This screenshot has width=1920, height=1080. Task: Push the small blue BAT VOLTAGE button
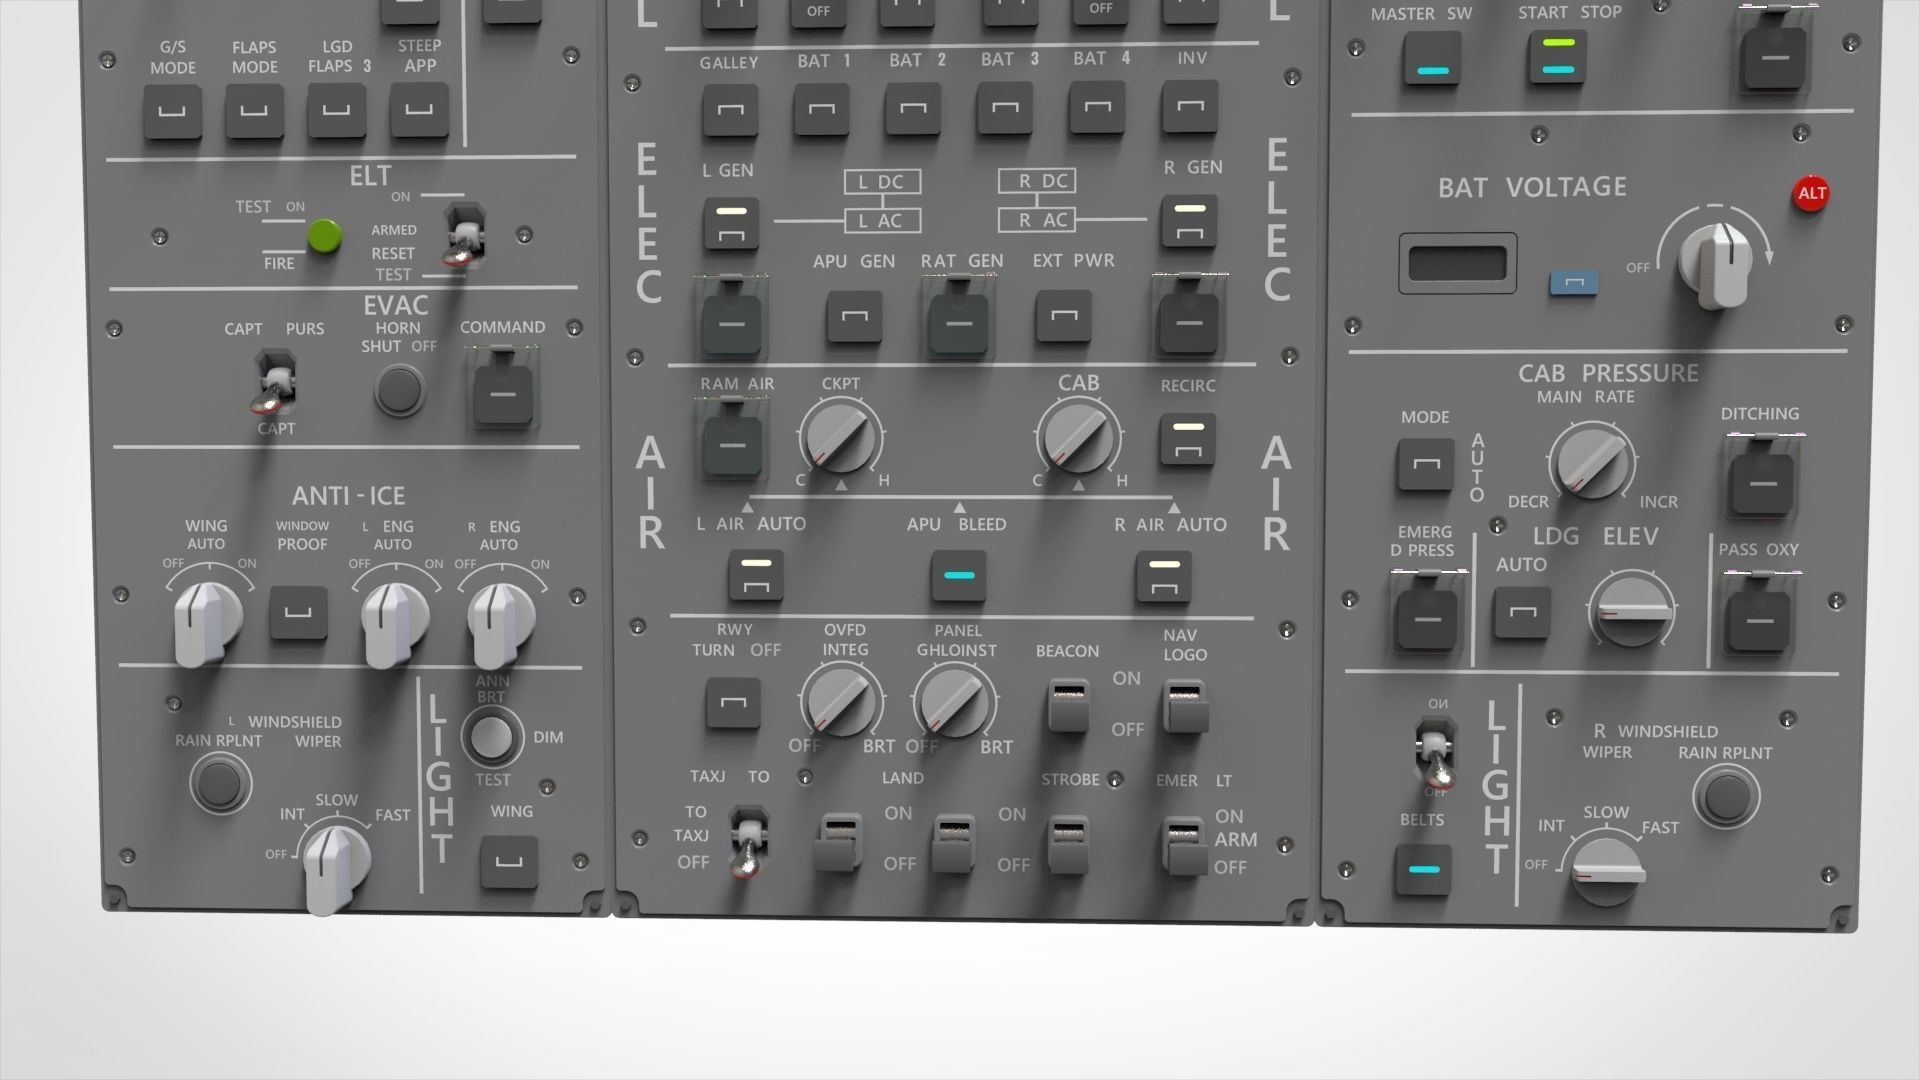[1574, 283]
